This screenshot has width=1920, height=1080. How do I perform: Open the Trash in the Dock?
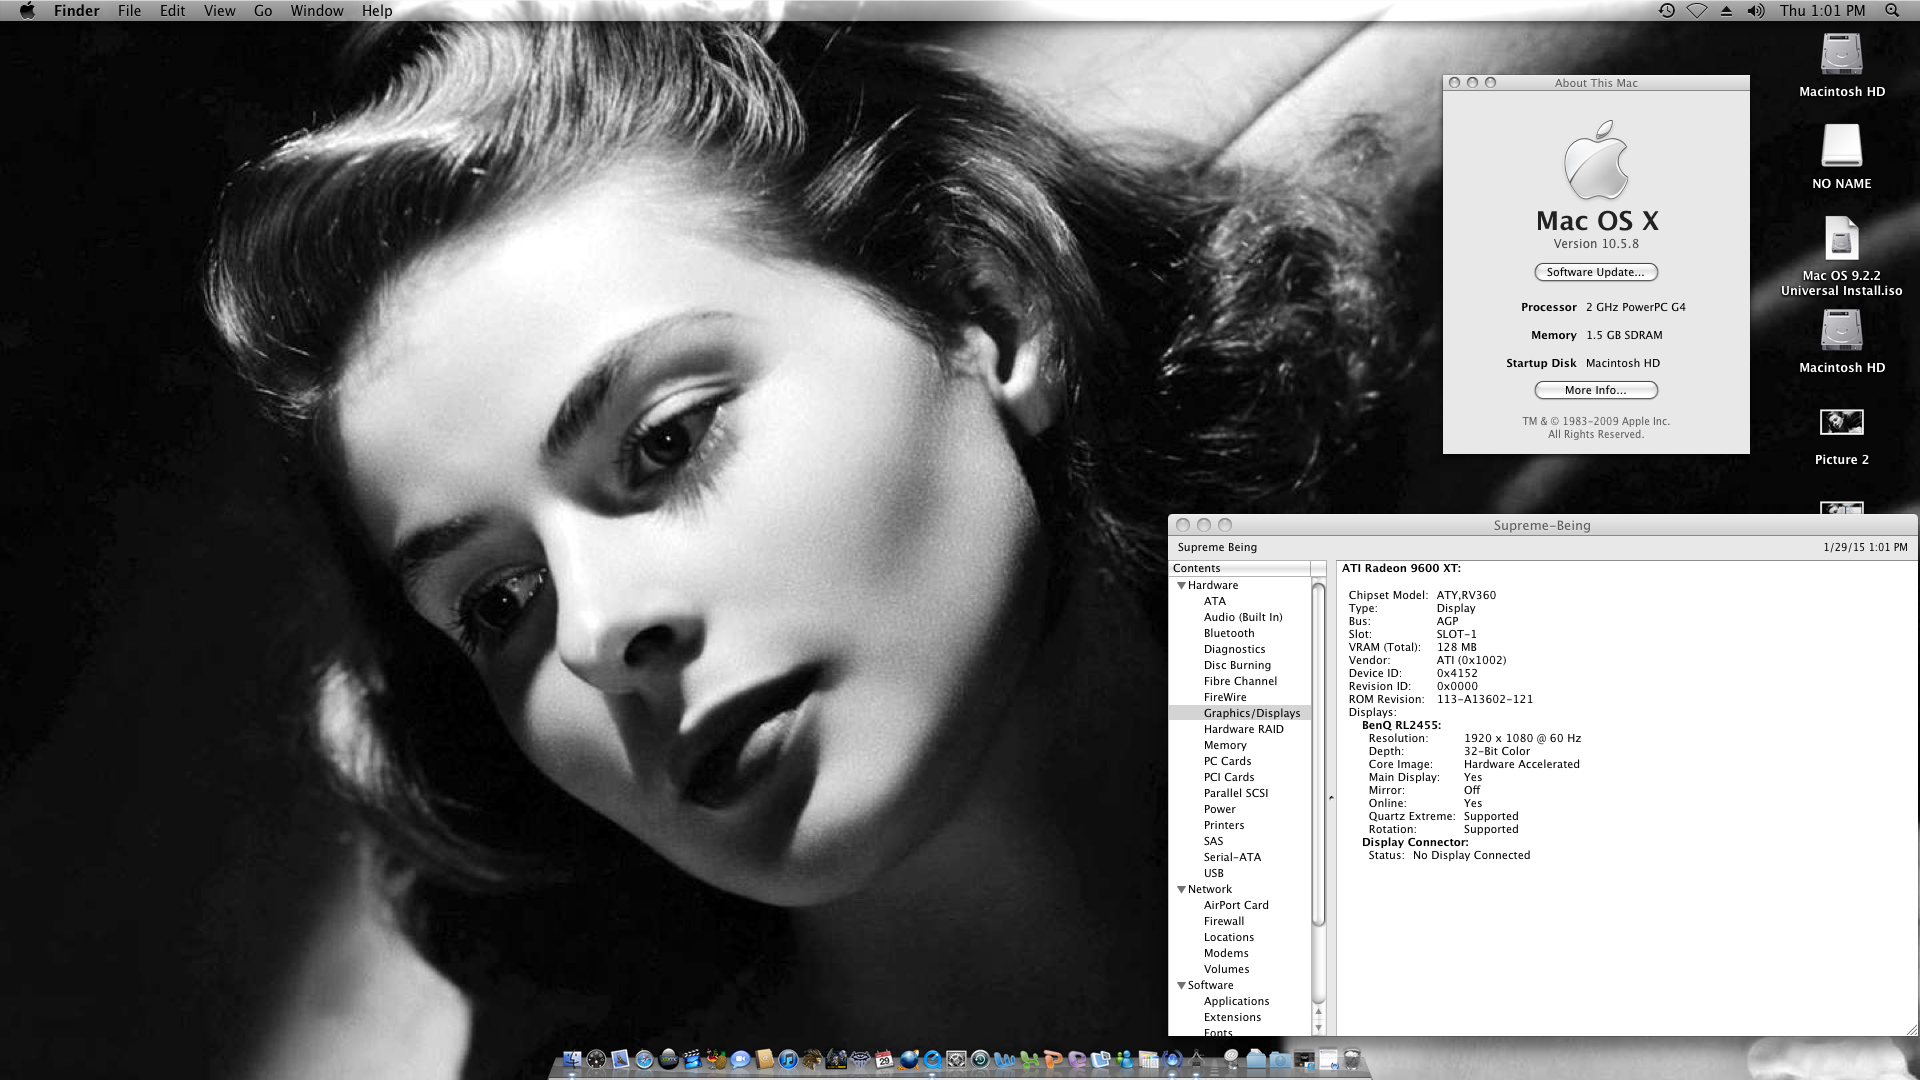tap(1352, 1060)
